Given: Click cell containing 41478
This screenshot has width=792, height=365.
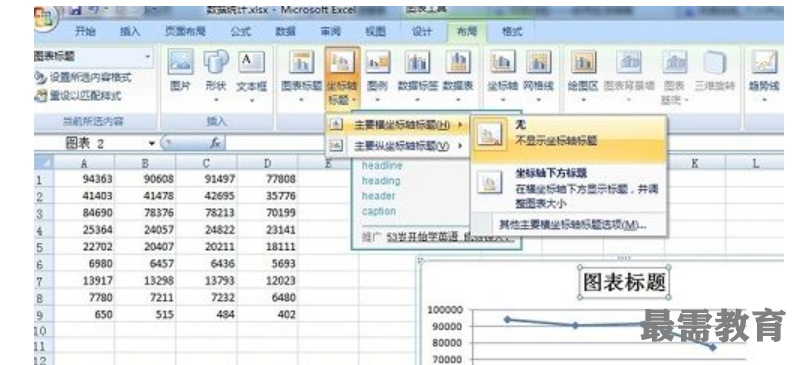Looking at the screenshot, I should click(x=145, y=196).
